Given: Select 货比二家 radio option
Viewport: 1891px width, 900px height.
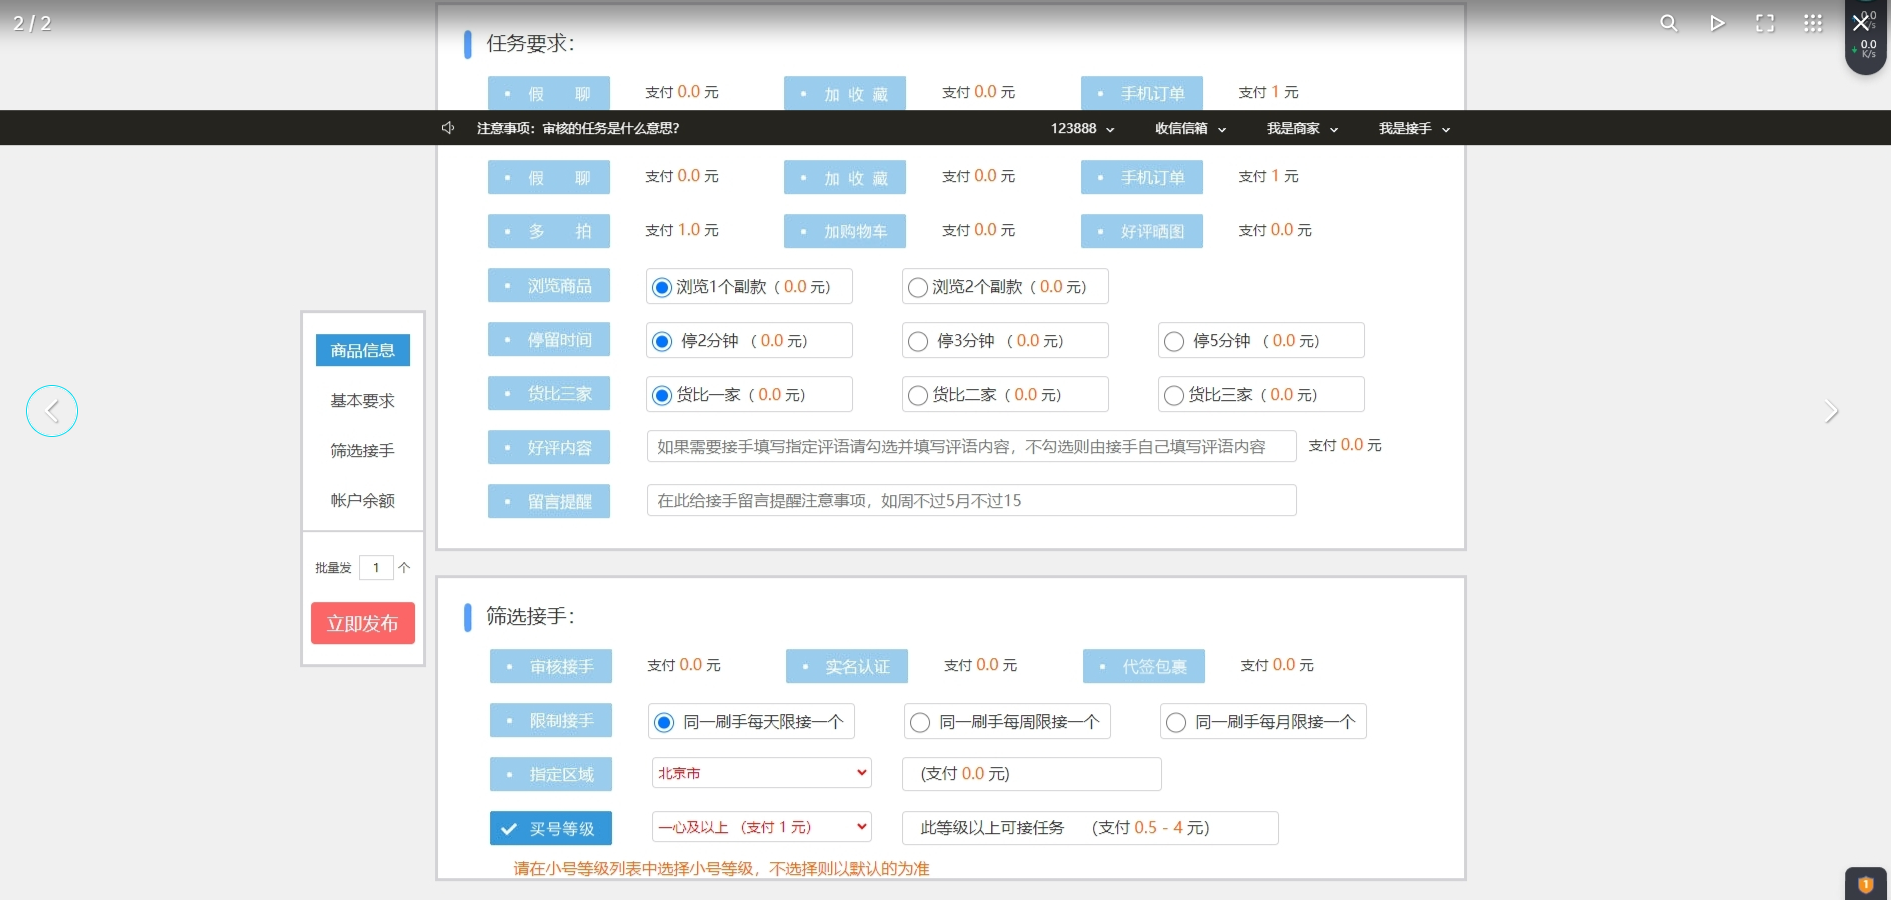Looking at the screenshot, I should (x=917, y=396).
